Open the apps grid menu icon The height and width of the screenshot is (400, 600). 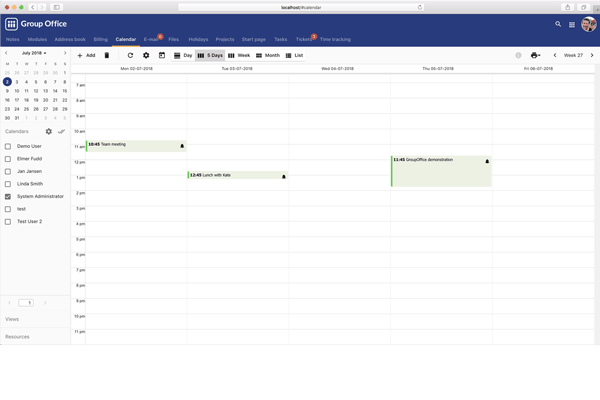pos(572,24)
